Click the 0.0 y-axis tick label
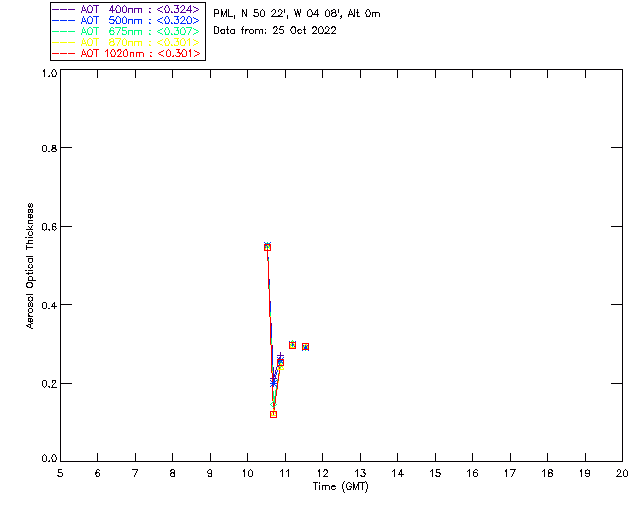 [49, 459]
